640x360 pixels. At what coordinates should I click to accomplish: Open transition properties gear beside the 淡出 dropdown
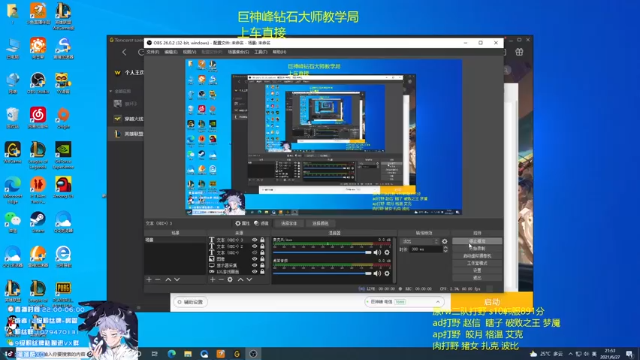point(444,242)
